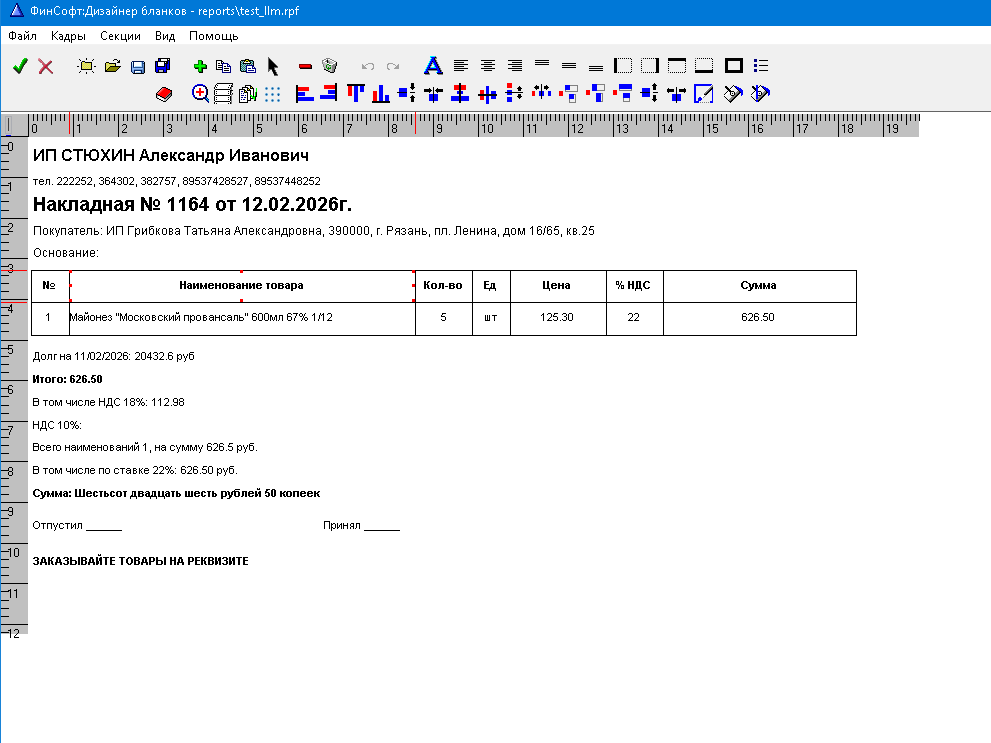
Task: Open file with the folder icon
Action: click(112, 66)
